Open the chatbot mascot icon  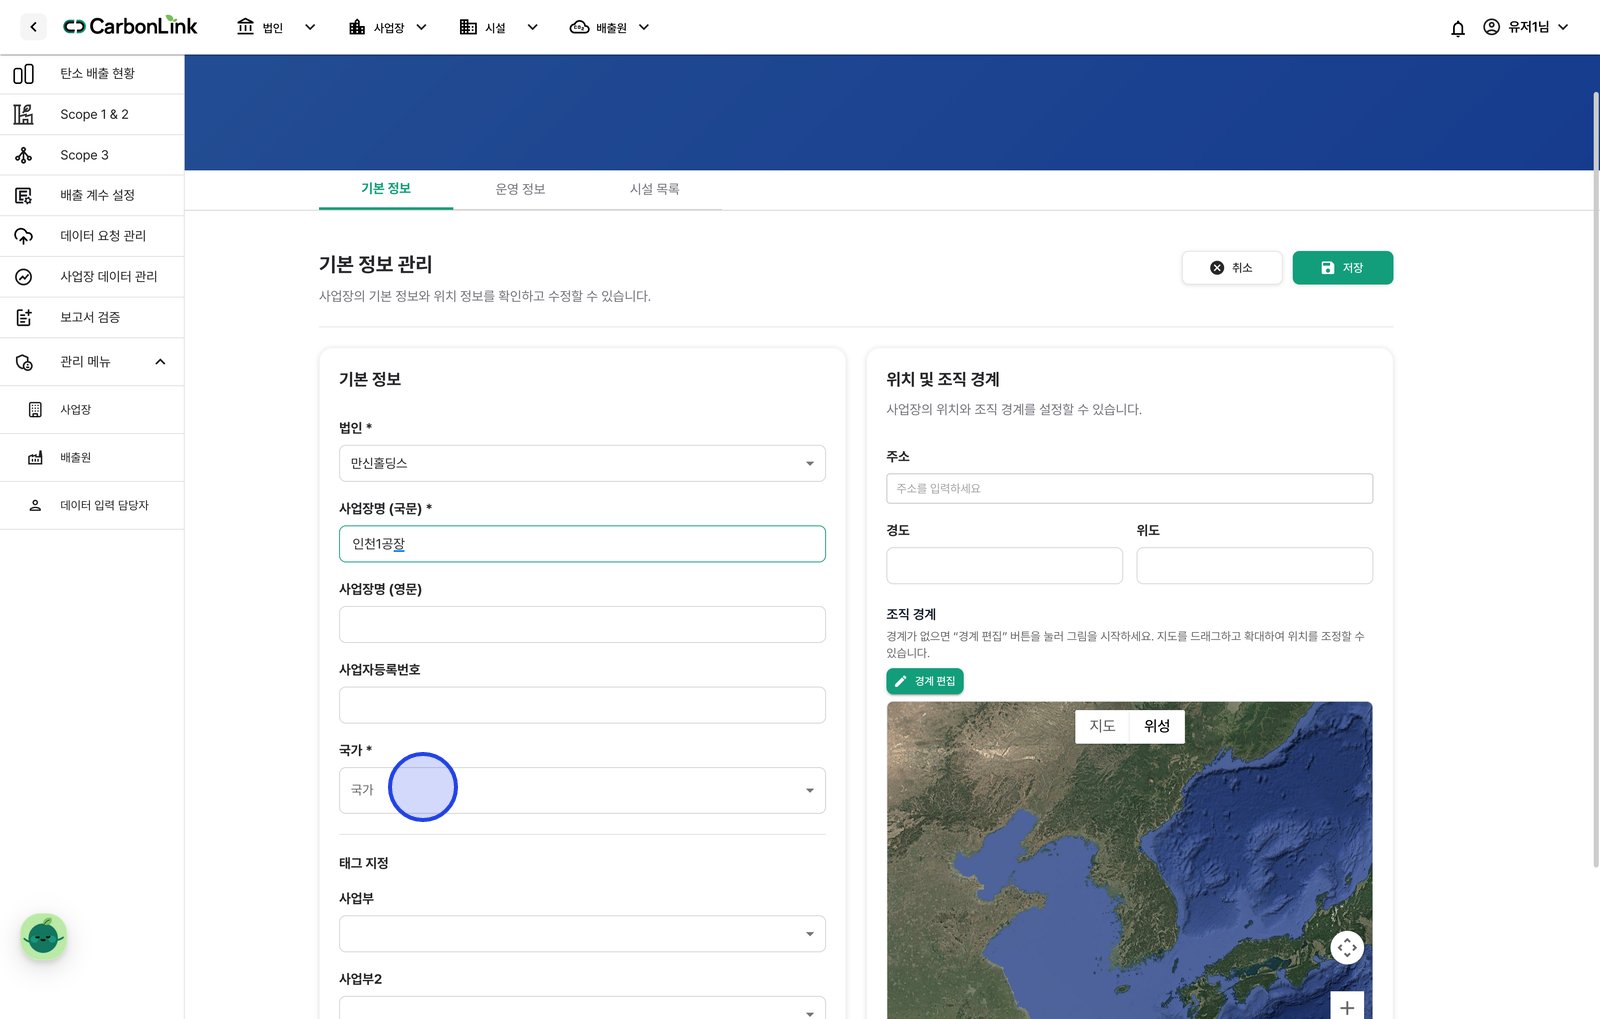43,937
